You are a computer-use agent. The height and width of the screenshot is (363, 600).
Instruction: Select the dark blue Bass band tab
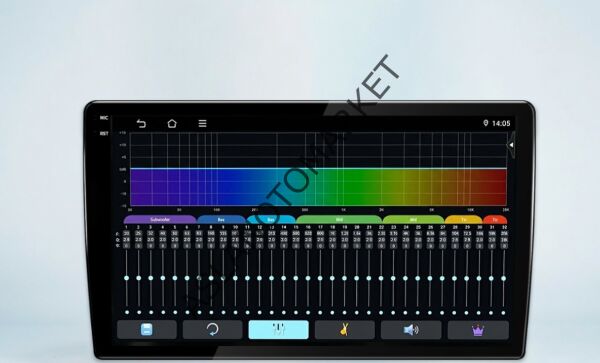pos(221,220)
